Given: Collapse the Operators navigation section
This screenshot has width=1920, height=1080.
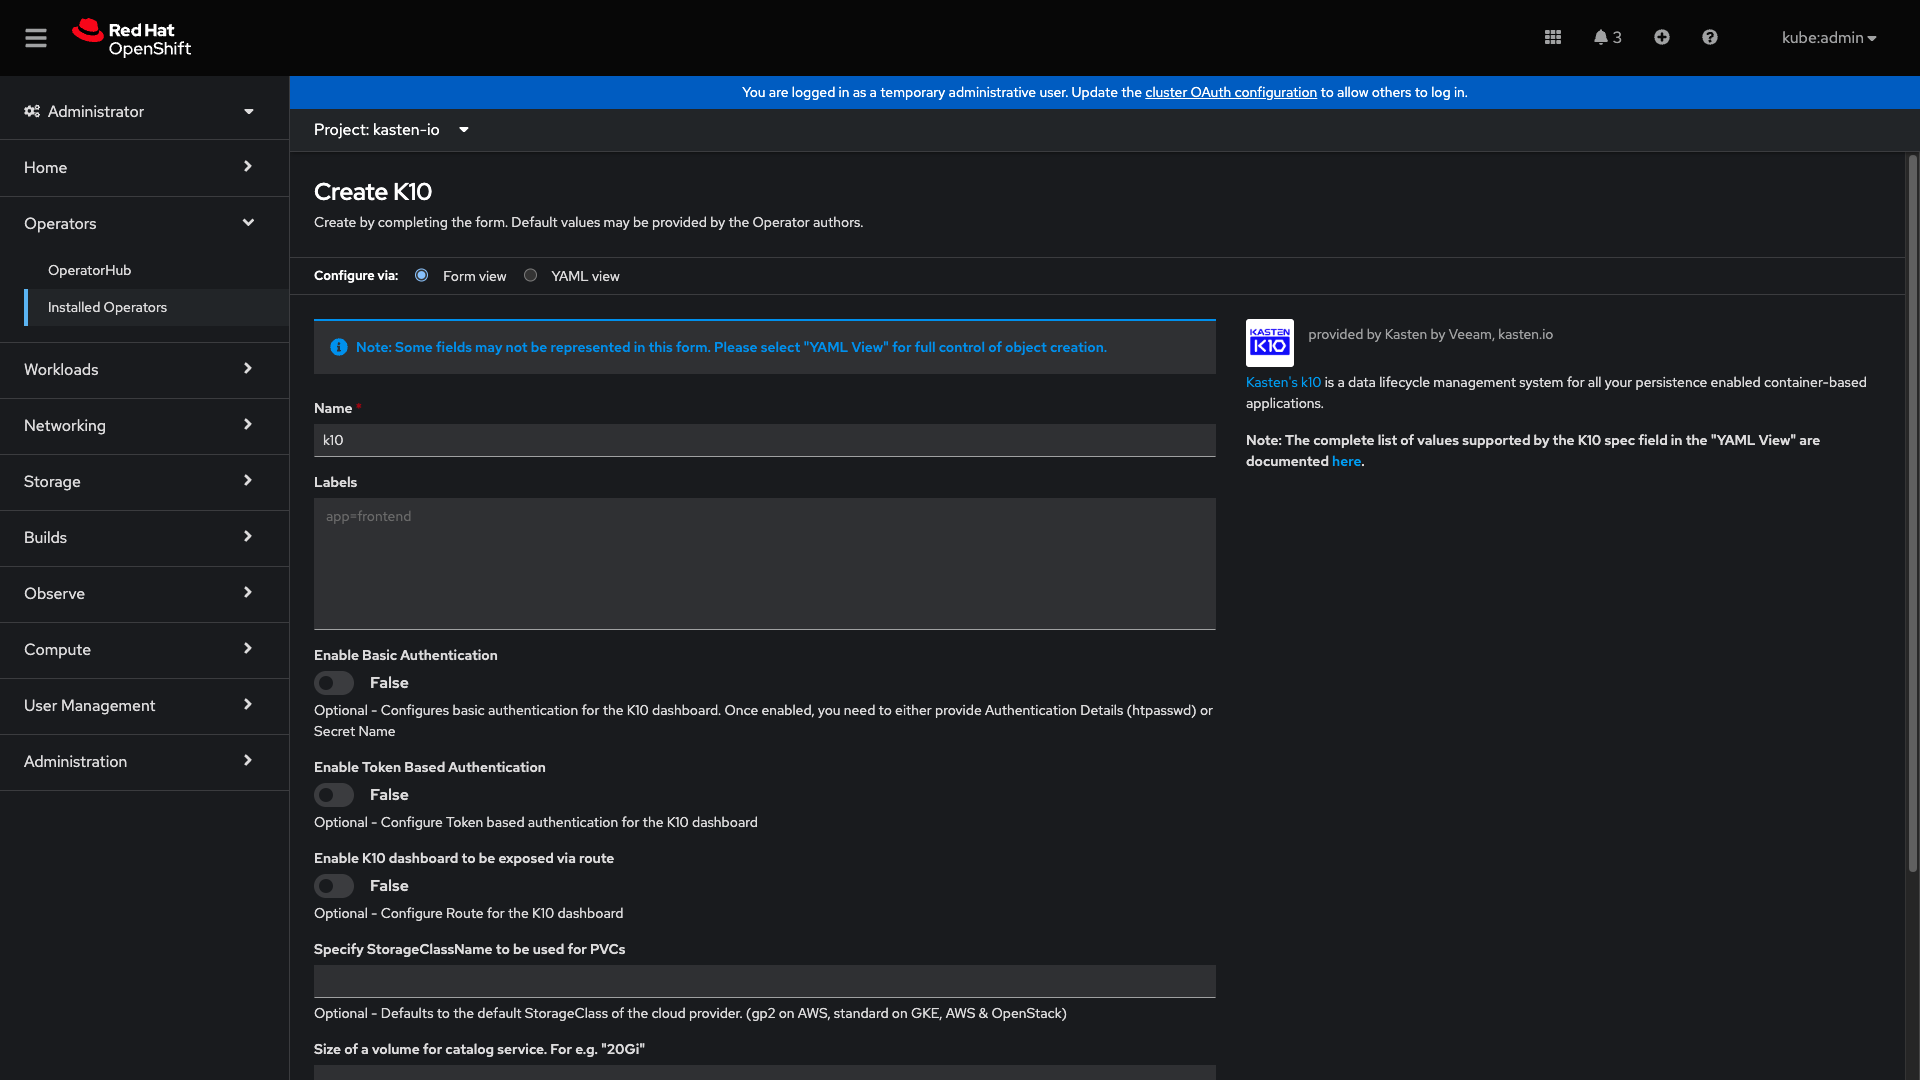Looking at the screenshot, I should point(144,223).
